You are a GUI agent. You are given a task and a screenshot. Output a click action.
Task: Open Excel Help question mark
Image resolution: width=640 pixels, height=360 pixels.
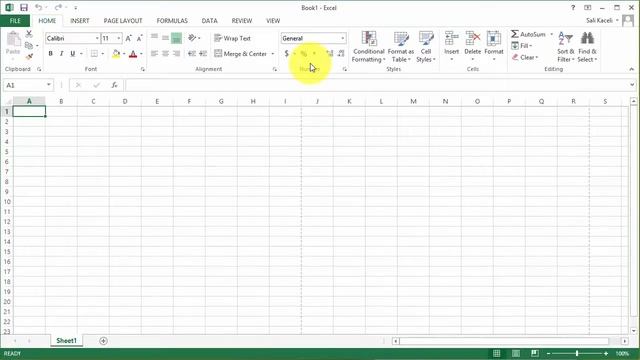click(x=573, y=7)
